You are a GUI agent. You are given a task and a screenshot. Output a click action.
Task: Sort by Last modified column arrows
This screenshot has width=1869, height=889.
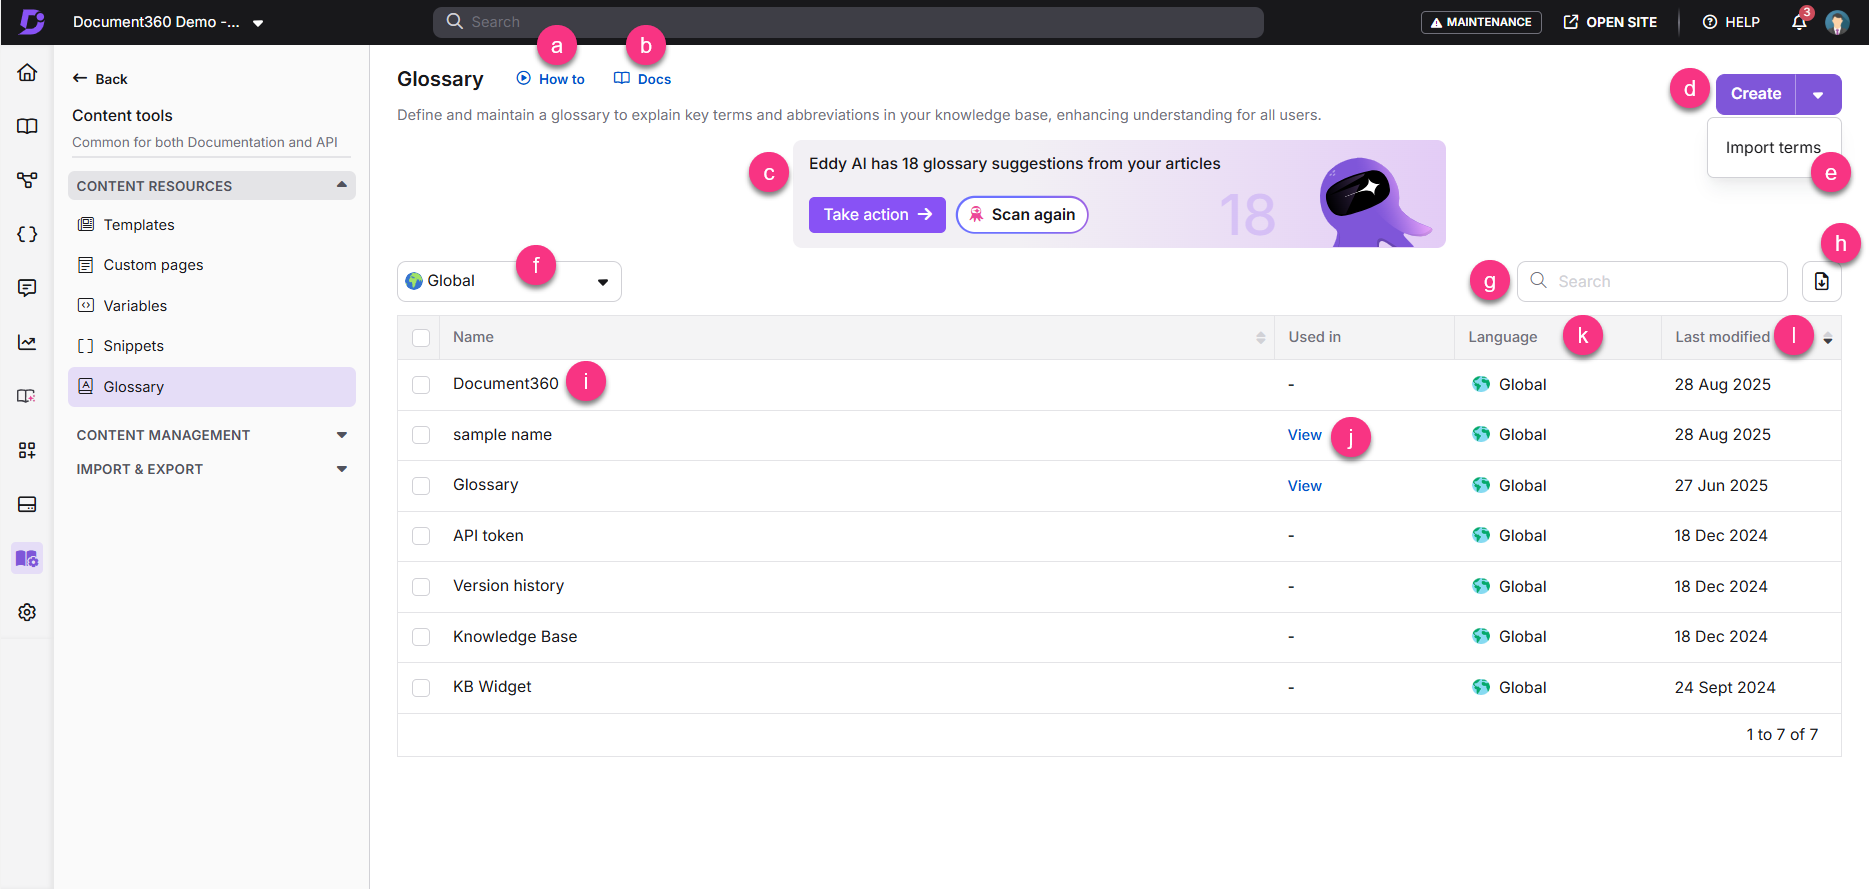(x=1828, y=339)
